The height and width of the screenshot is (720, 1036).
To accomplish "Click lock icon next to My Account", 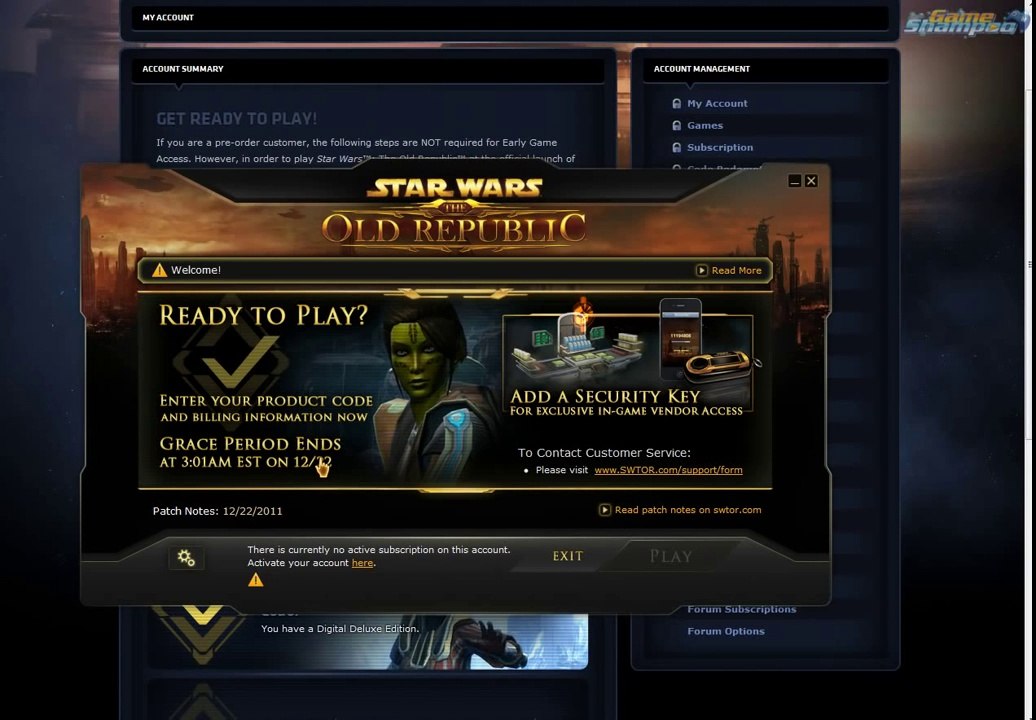I will click(x=677, y=104).
